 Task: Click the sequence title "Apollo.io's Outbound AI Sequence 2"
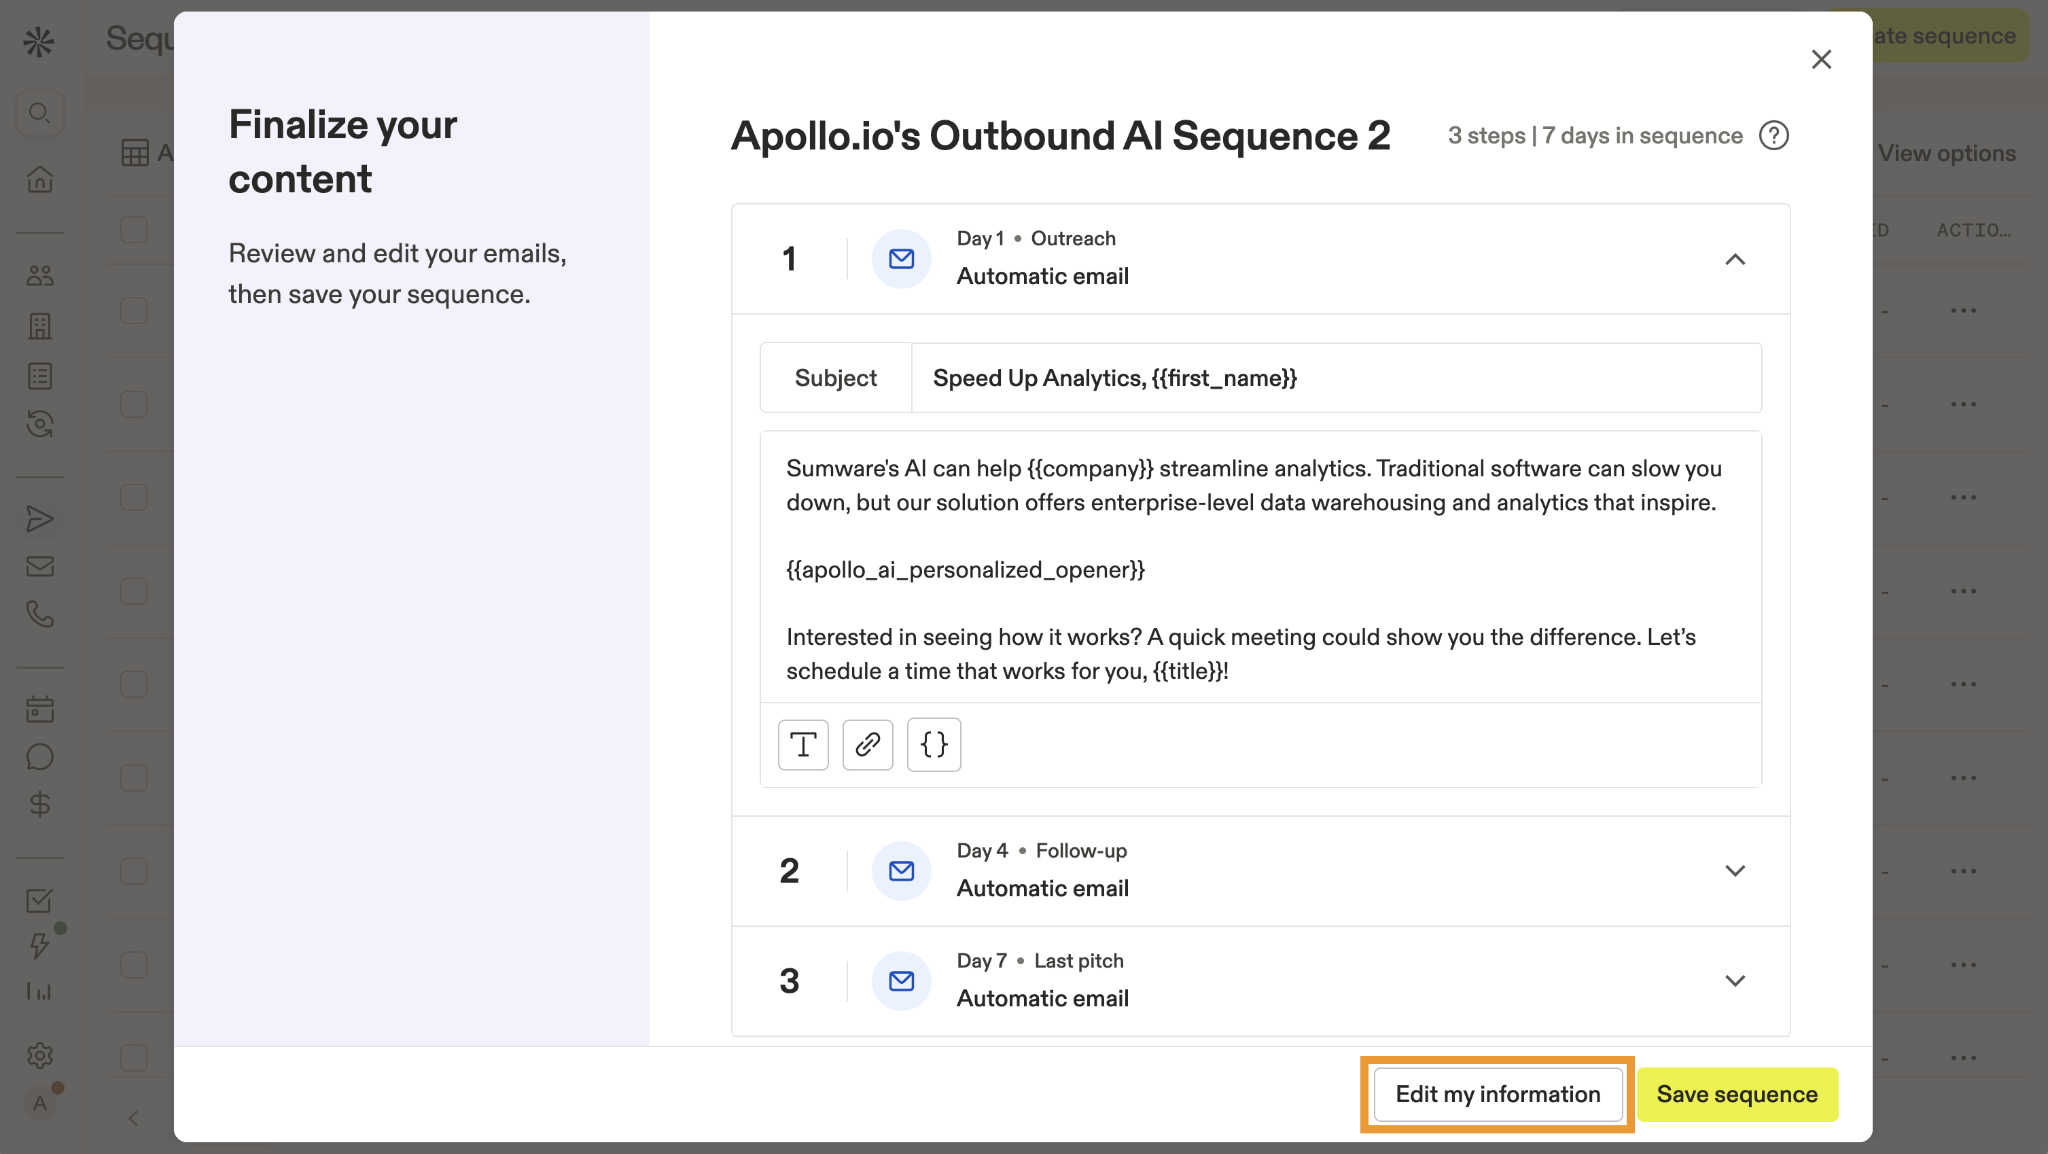[x=1061, y=135]
